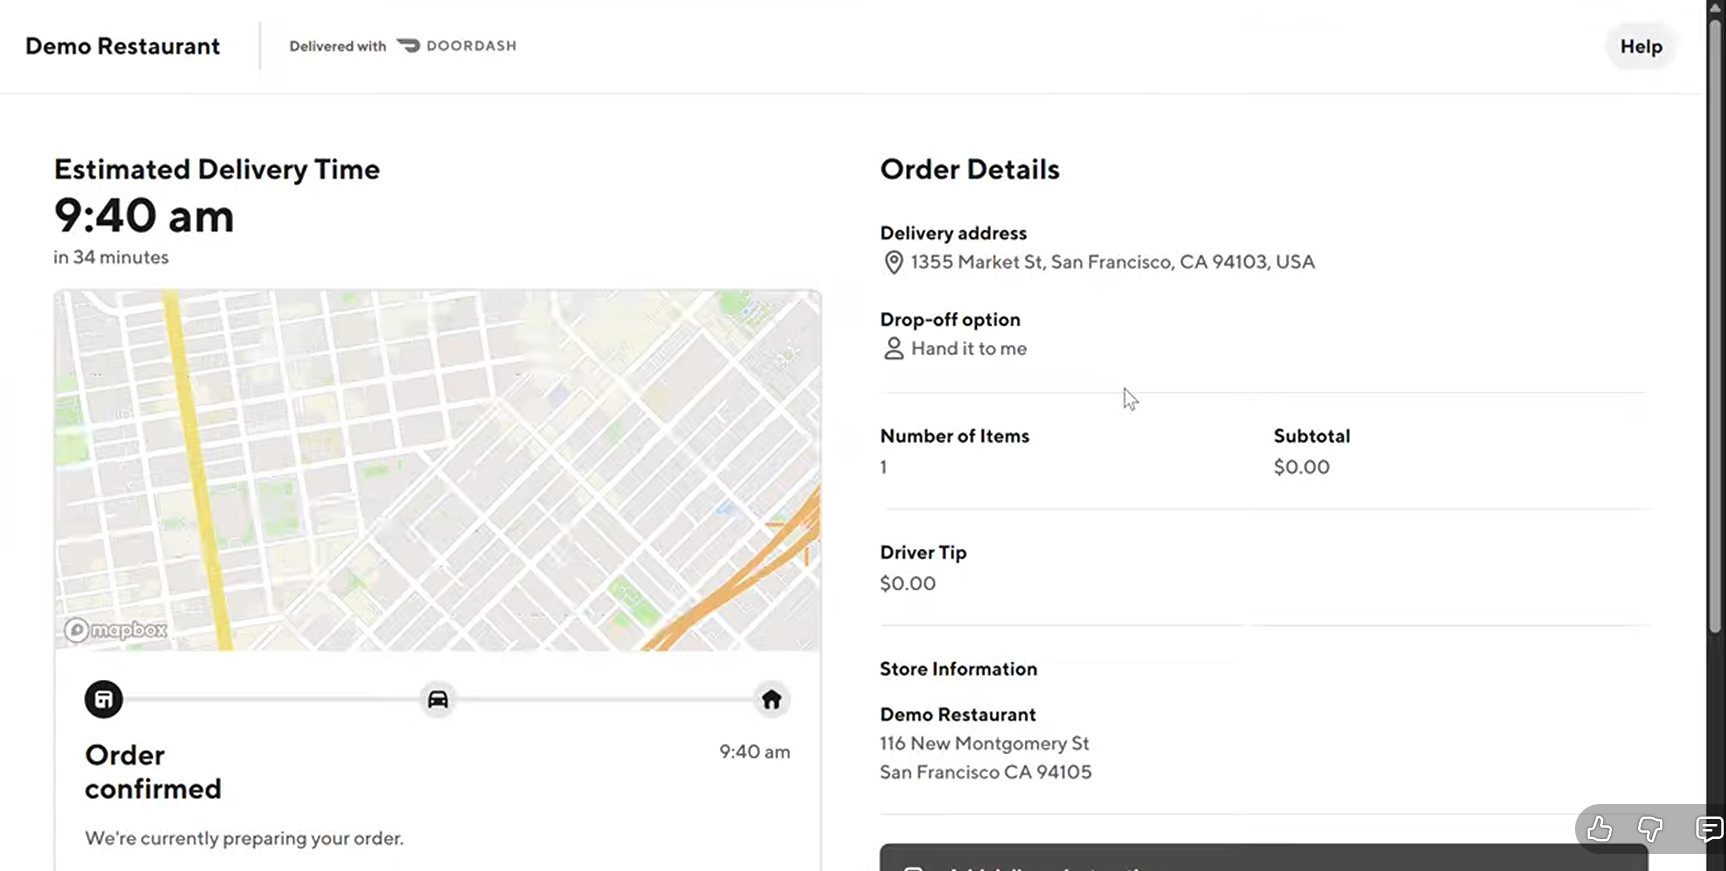Click the delivery progress bar track
This screenshot has width=1726, height=871.
(x=270, y=700)
